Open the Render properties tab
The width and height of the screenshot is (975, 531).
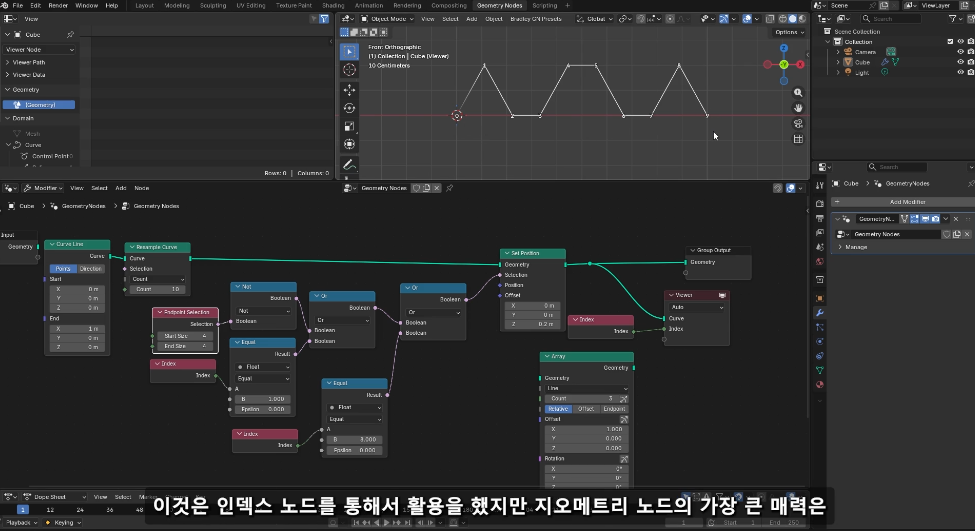coord(820,203)
